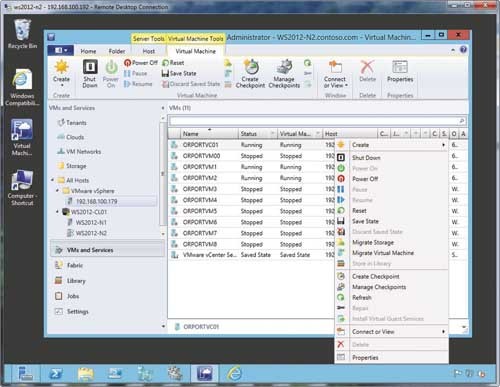The width and height of the screenshot is (500, 387).
Task: Select WS2012-N1 host in tree
Action: coord(87,222)
